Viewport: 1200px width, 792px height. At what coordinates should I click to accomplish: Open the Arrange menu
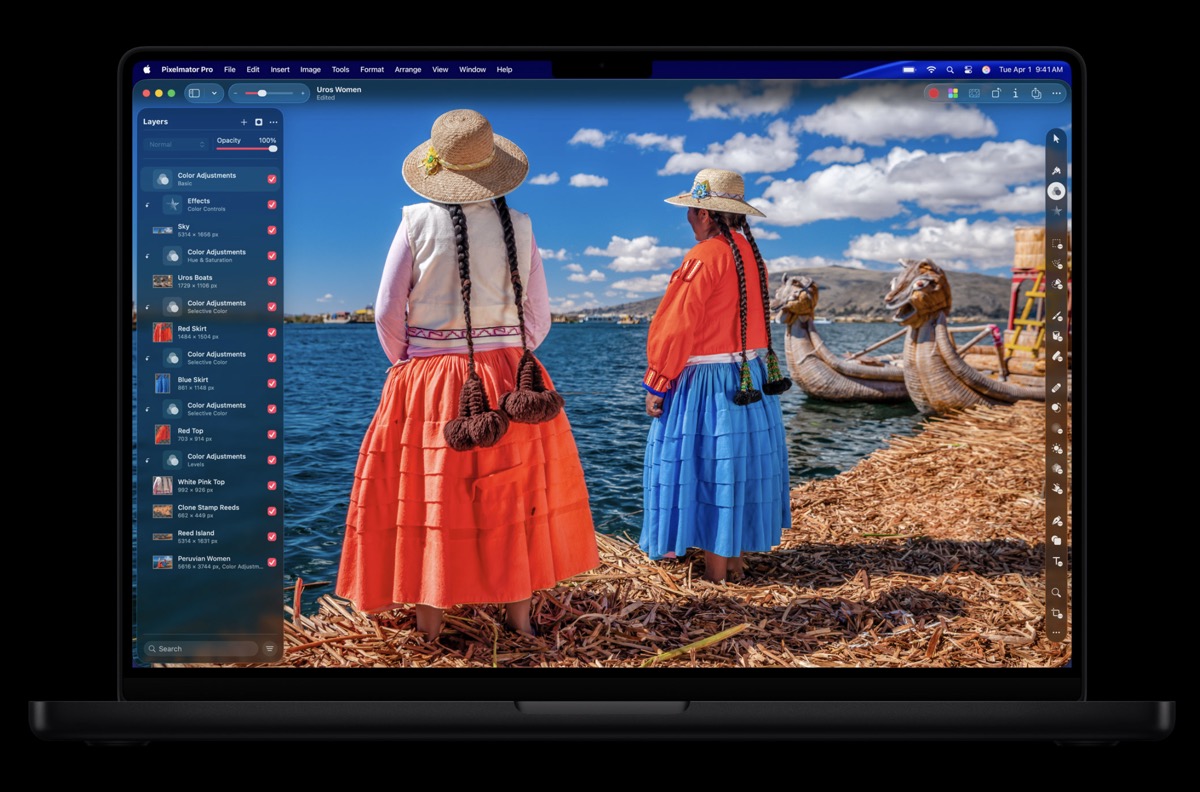[x=408, y=70]
